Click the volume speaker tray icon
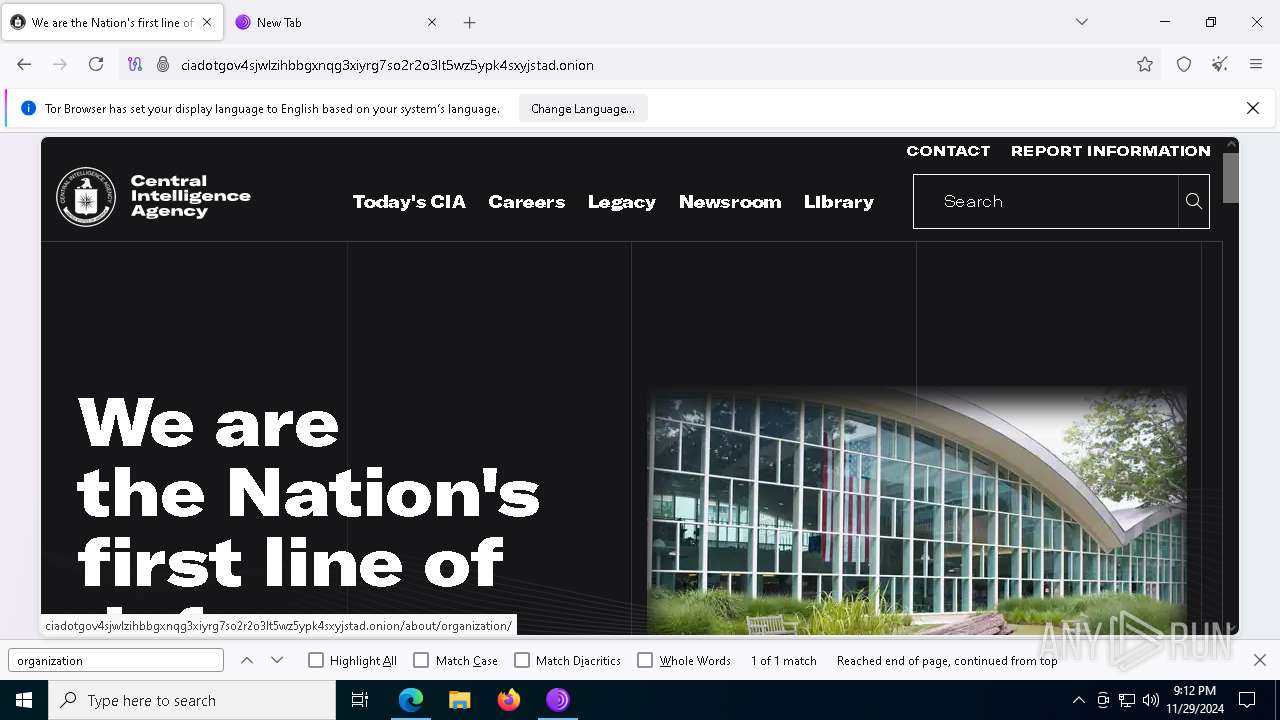 (1151, 700)
